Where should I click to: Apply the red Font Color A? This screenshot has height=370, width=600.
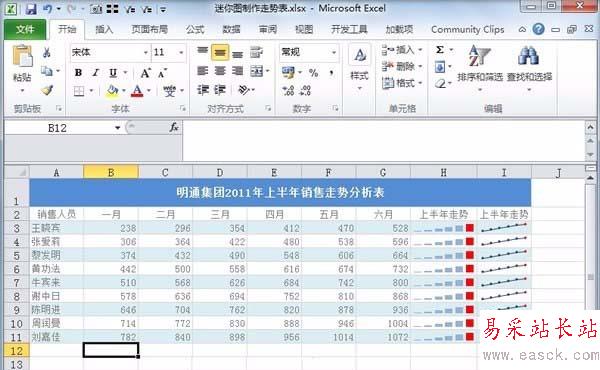click(137, 91)
